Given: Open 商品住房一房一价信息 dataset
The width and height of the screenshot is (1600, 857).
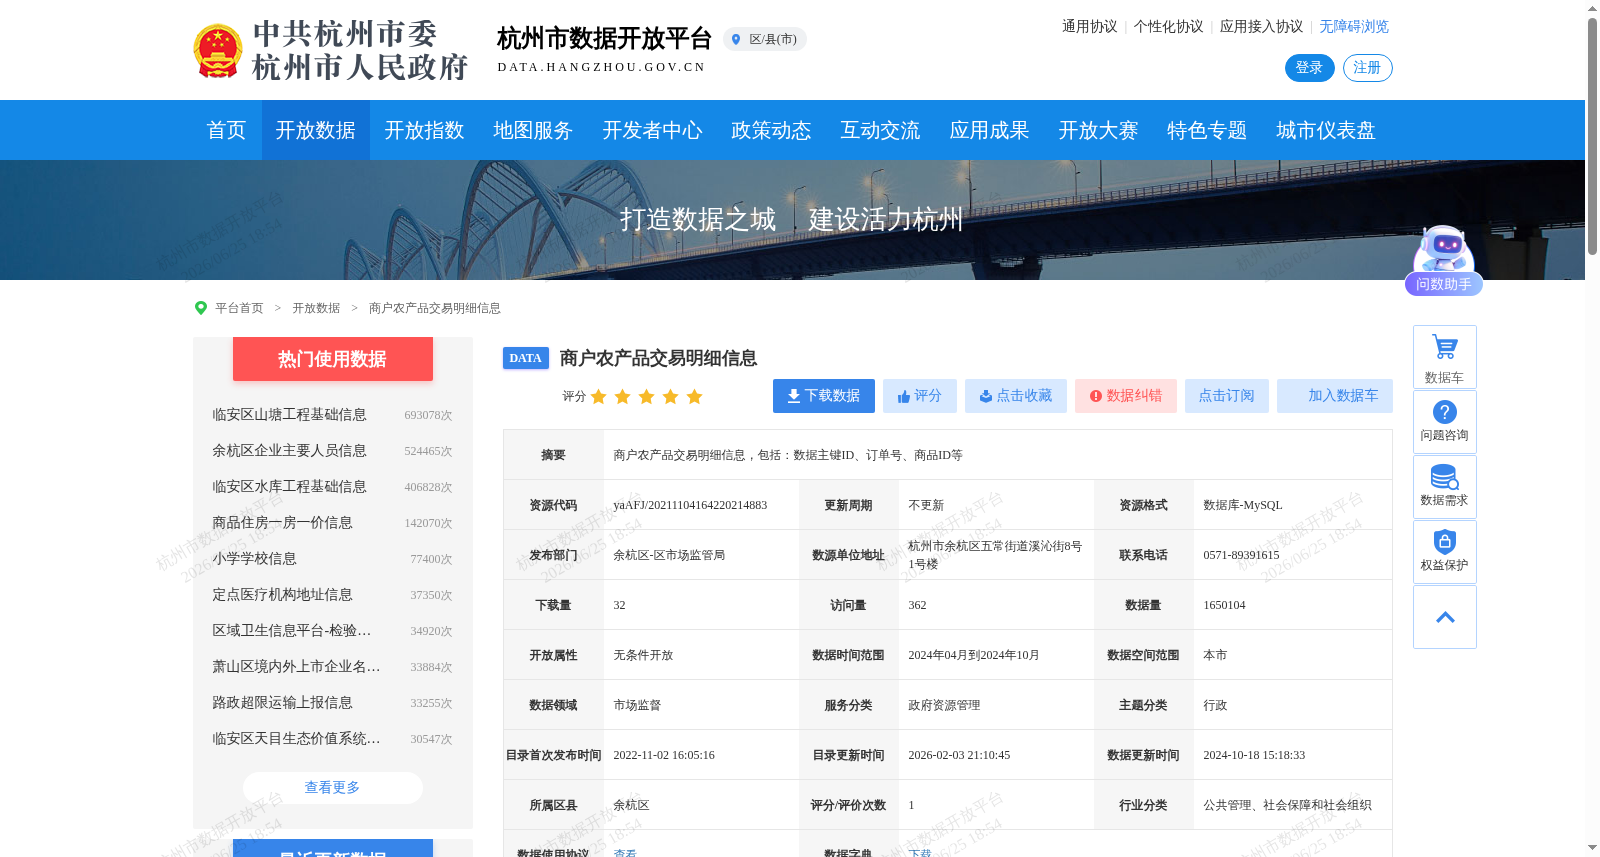Looking at the screenshot, I should coord(283,523).
